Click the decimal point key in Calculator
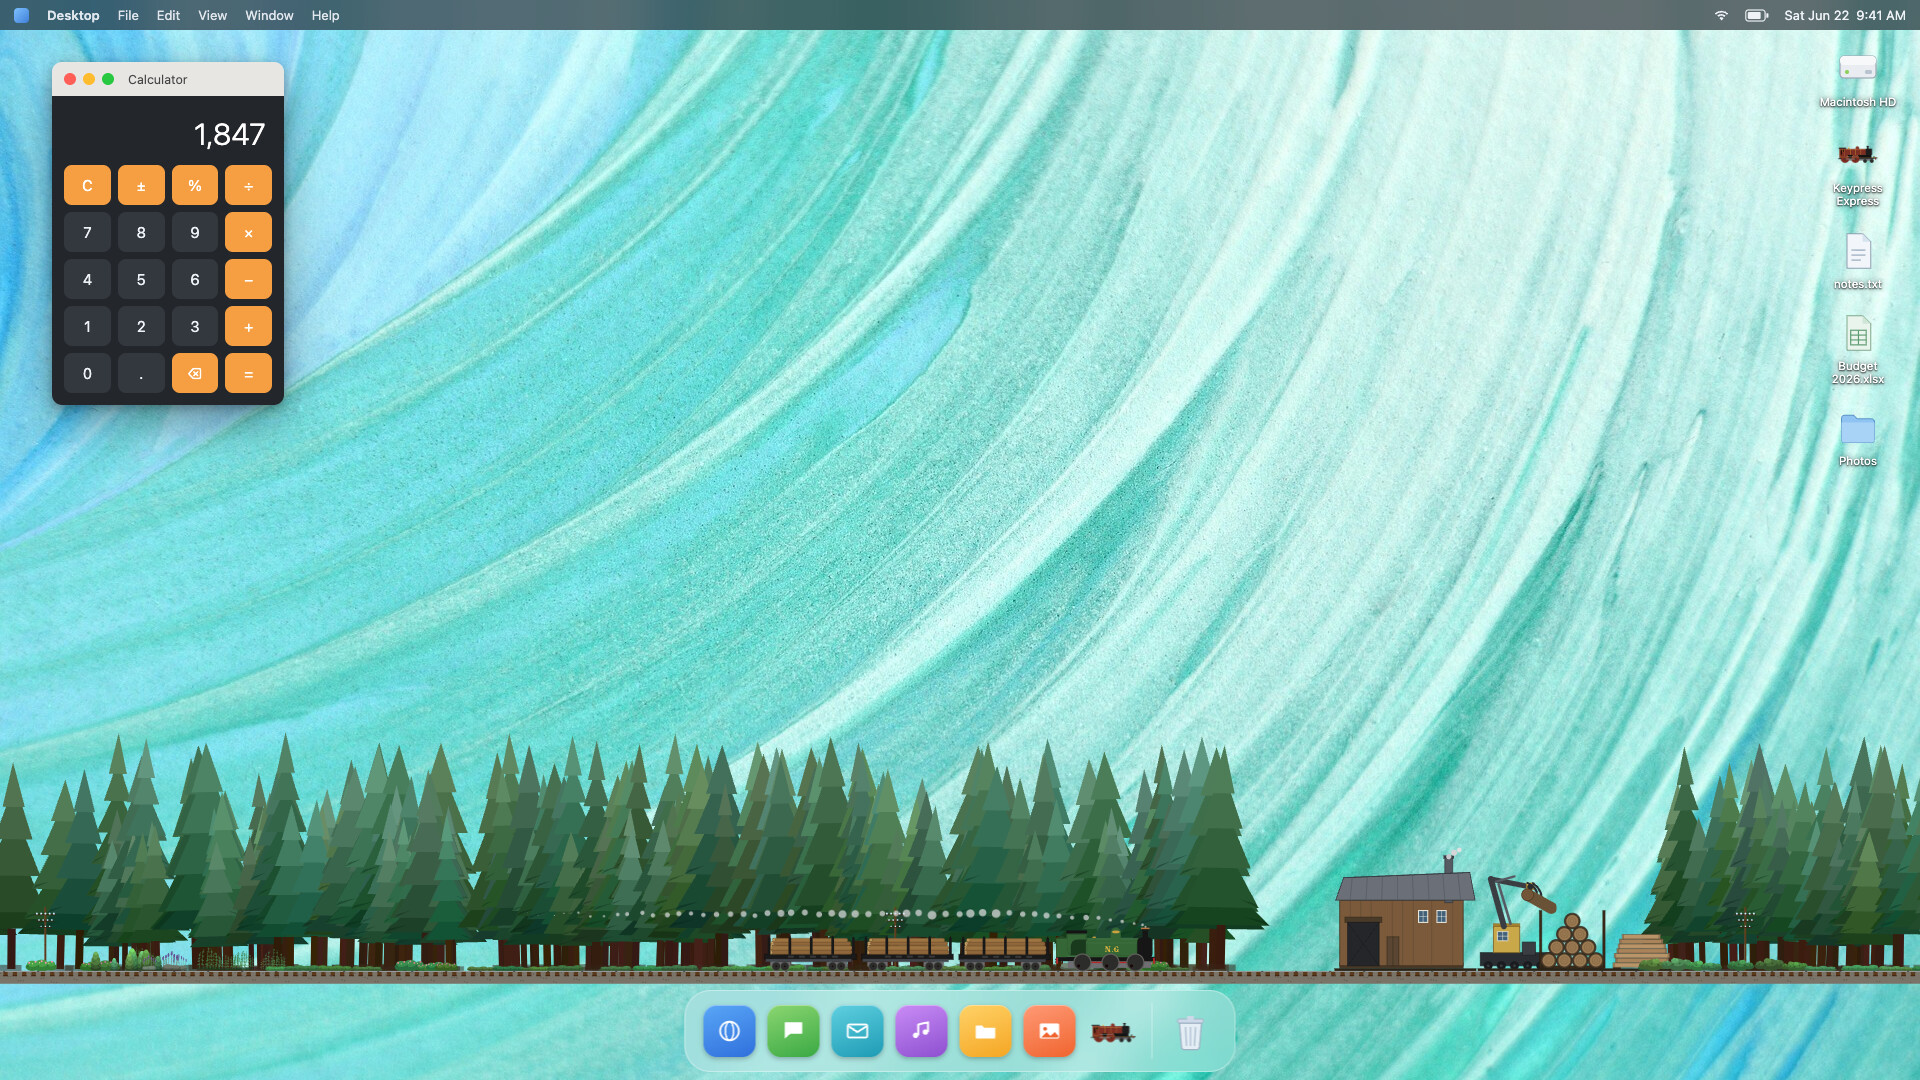Viewport: 1920px width, 1080px height. (x=141, y=373)
